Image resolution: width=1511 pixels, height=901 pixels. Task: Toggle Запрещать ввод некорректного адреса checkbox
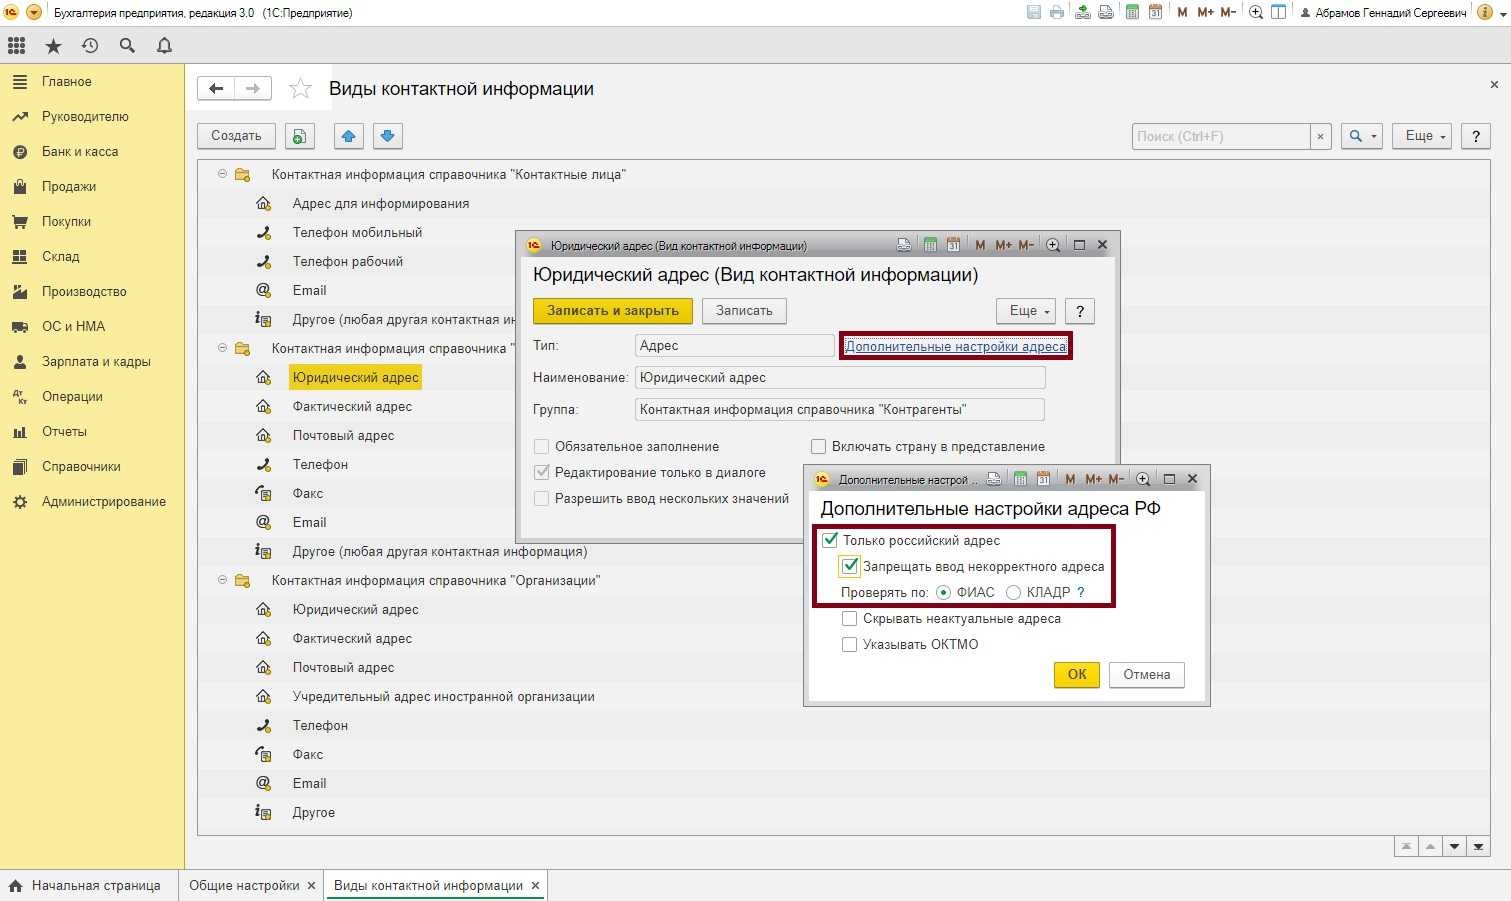coord(850,566)
